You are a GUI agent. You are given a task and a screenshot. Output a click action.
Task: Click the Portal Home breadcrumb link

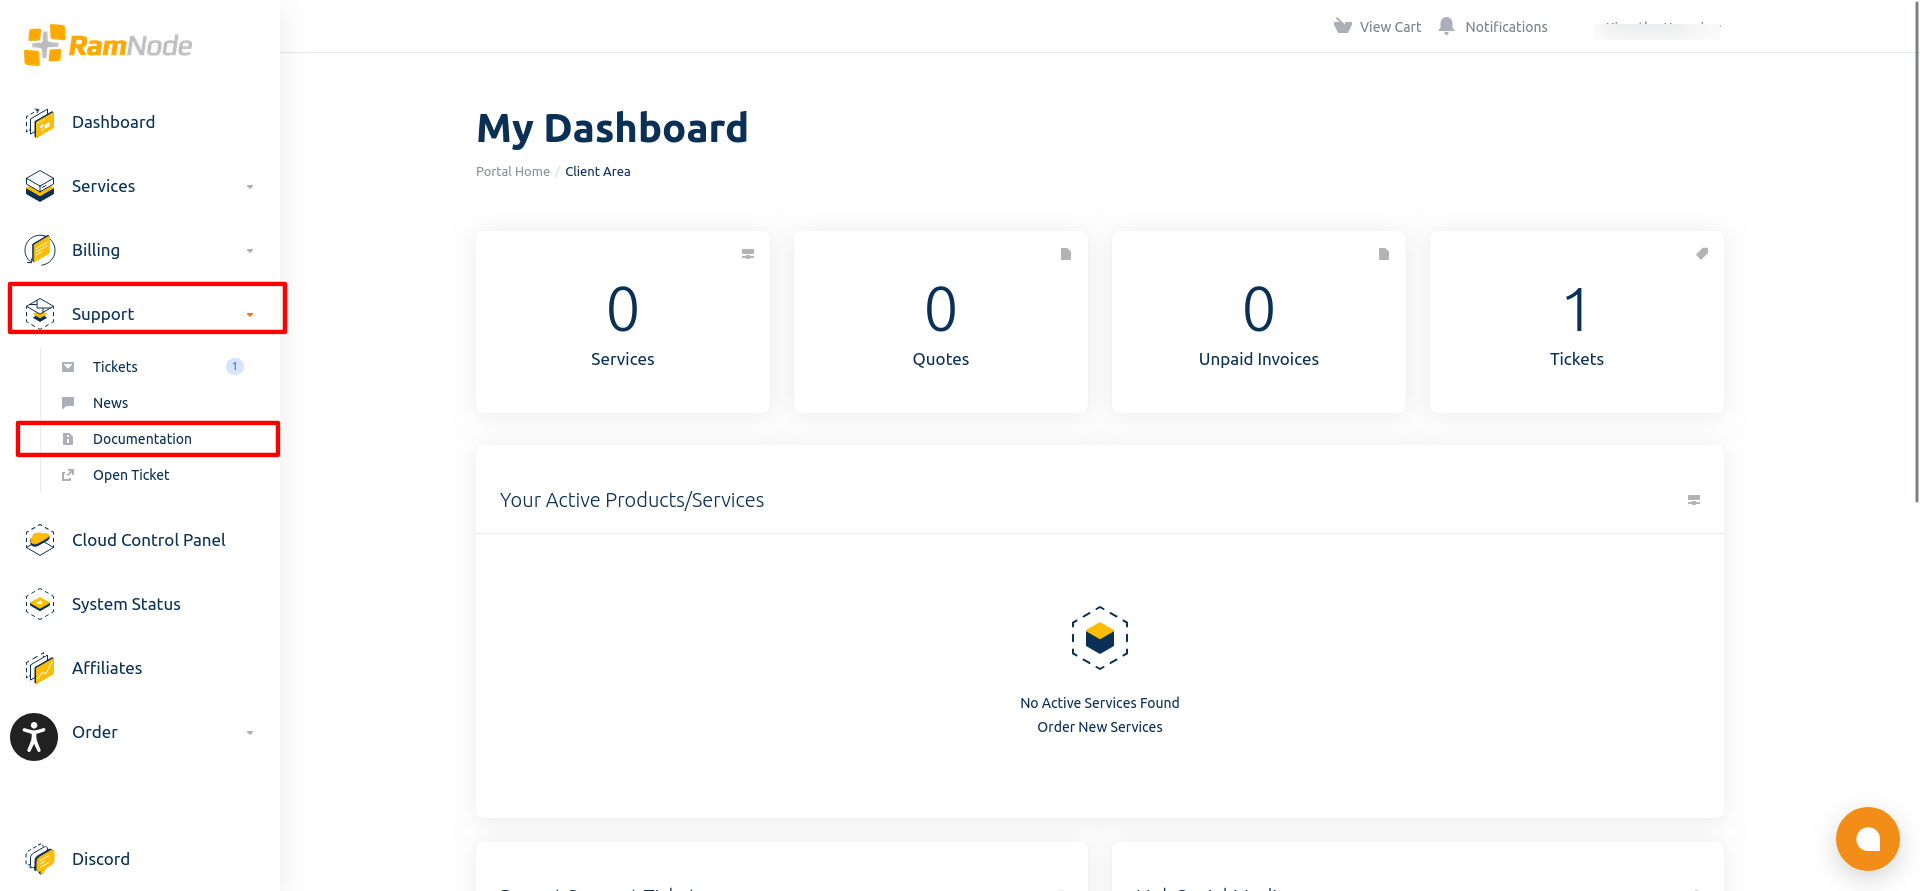pyautogui.click(x=513, y=172)
